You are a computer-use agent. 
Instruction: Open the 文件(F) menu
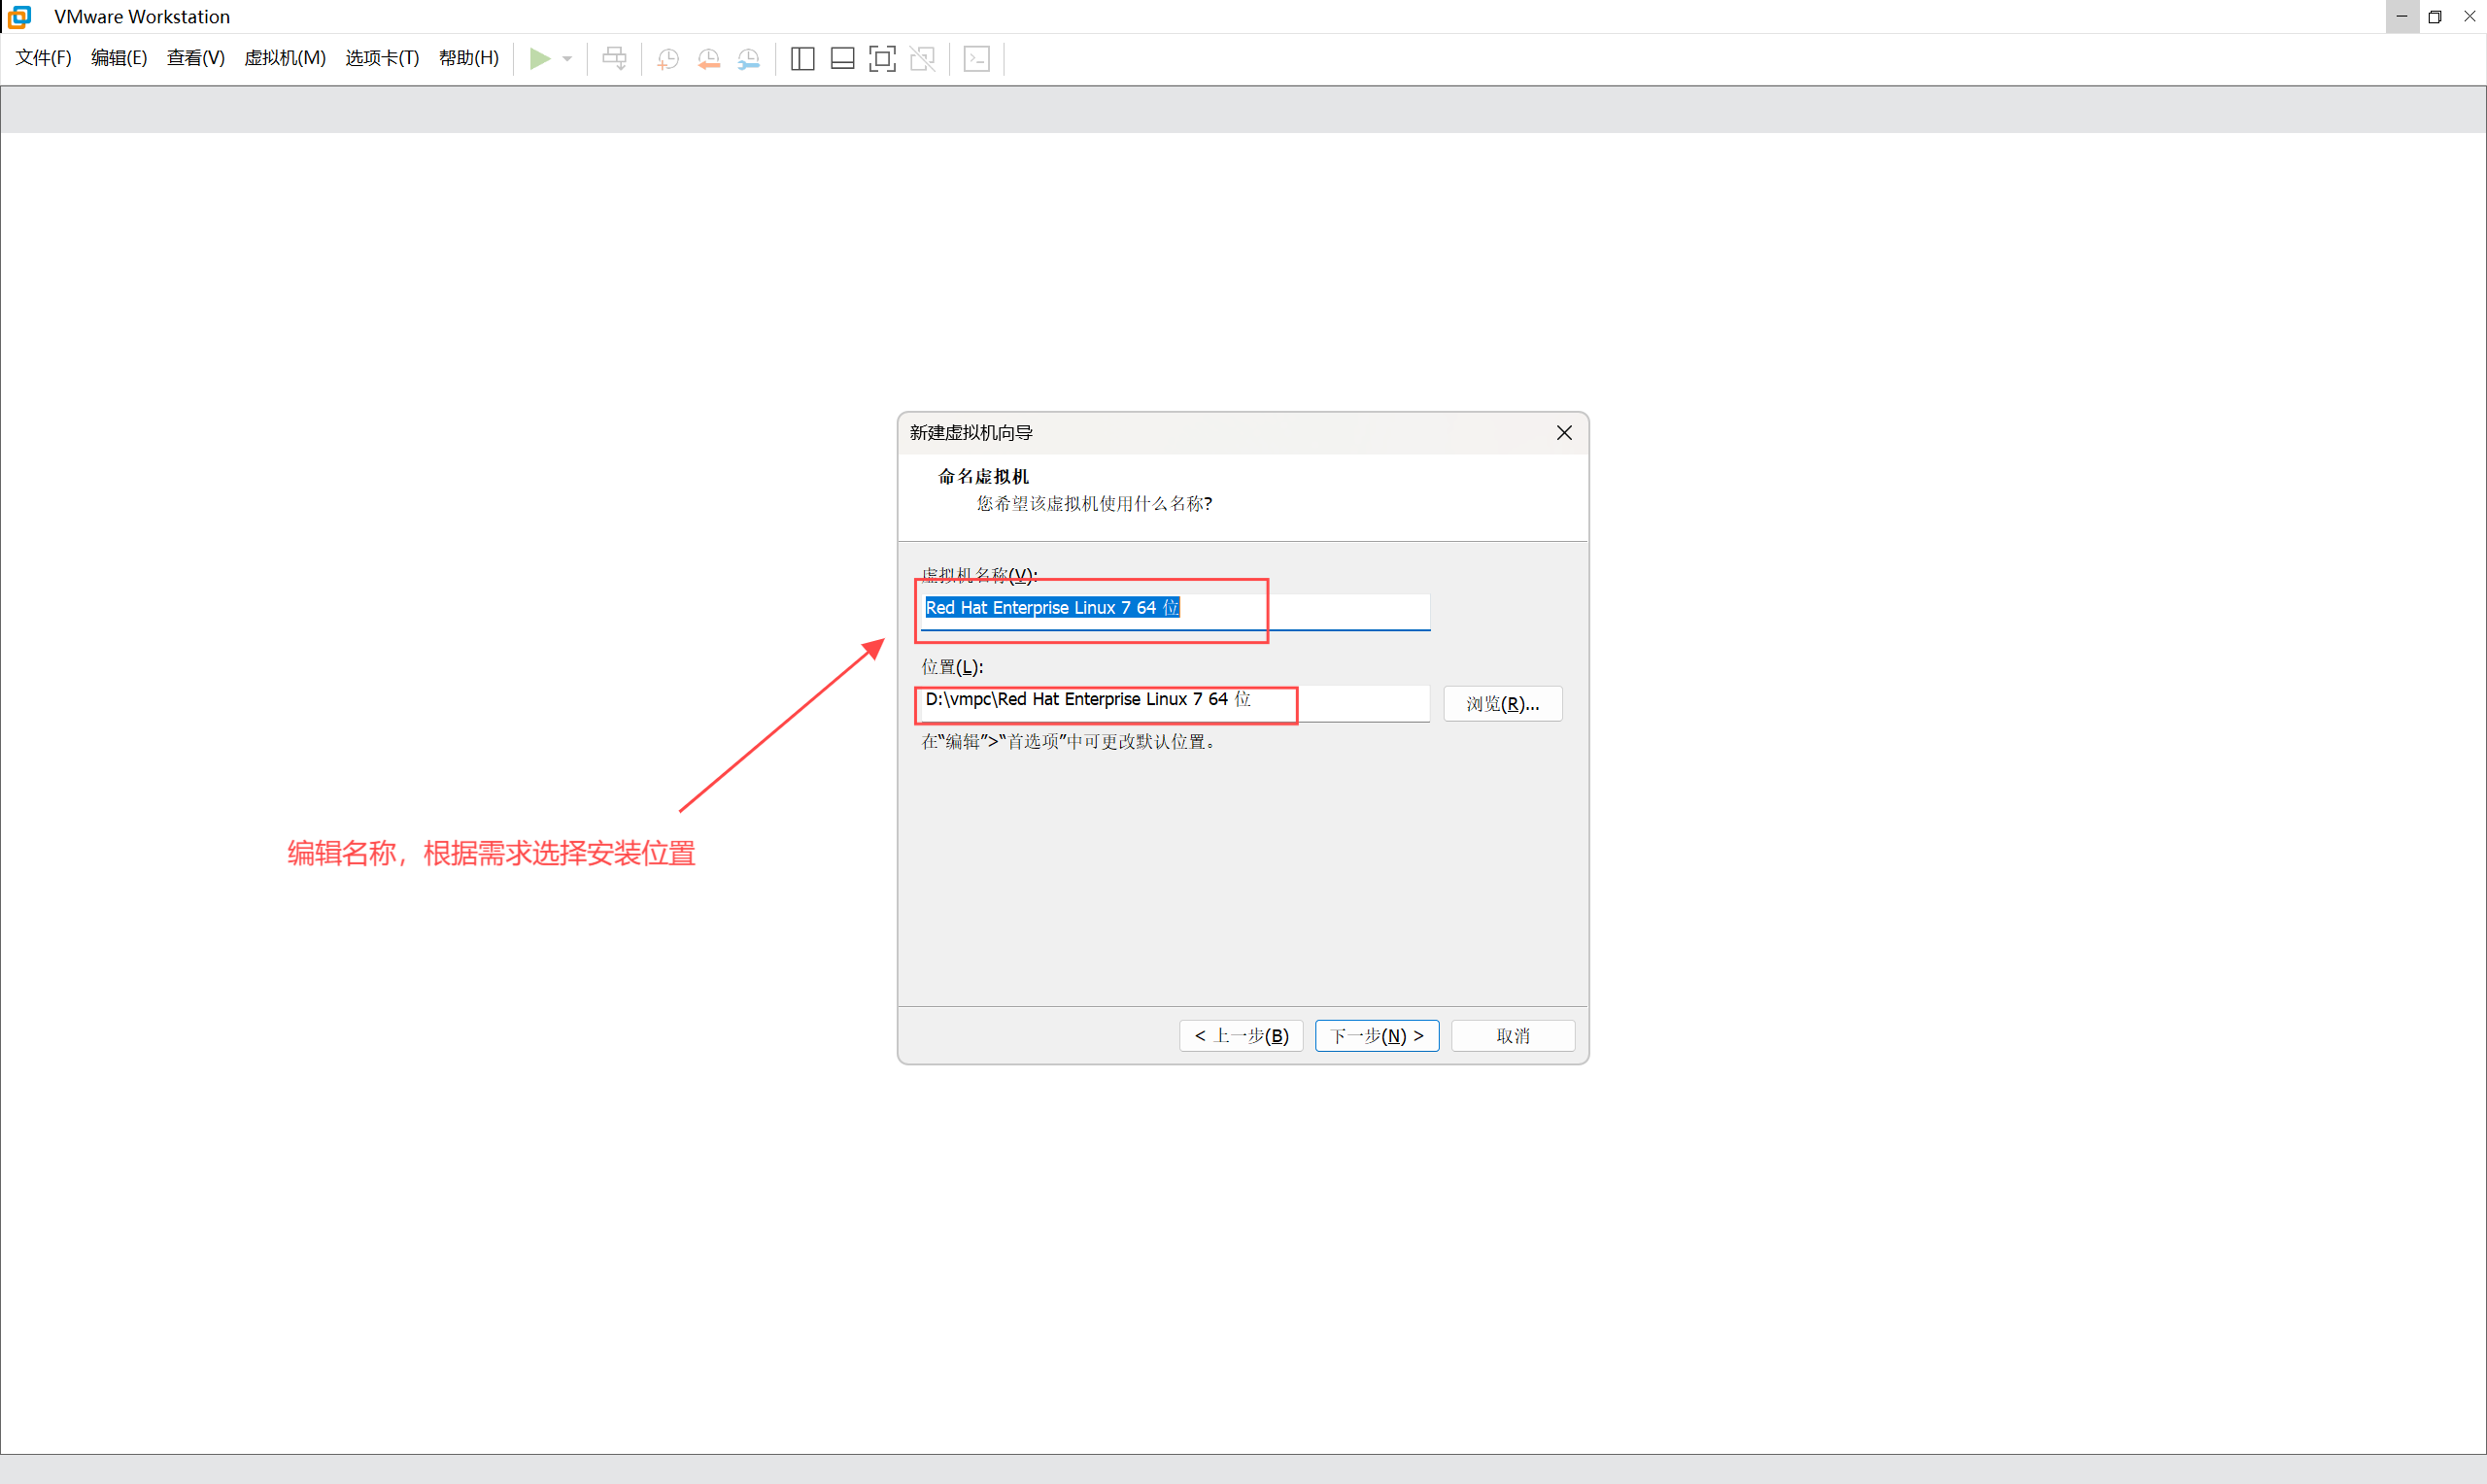(x=43, y=58)
